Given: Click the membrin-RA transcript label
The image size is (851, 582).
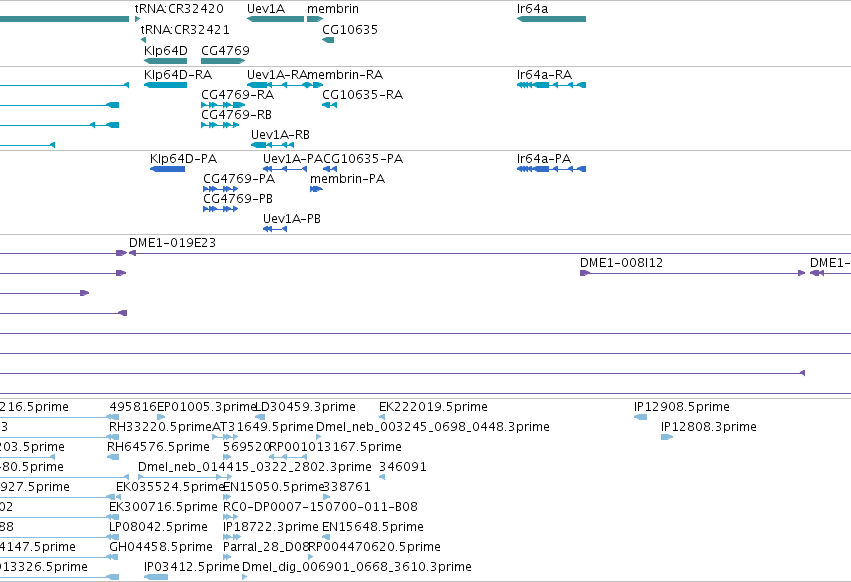Looking at the screenshot, I should pyautogui.click(x=345, y=74).
